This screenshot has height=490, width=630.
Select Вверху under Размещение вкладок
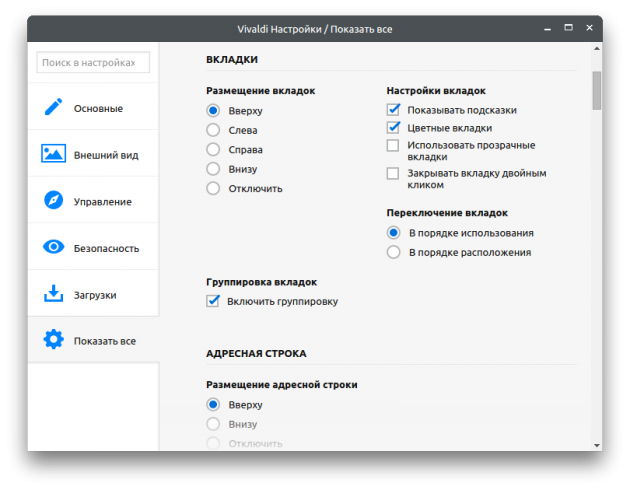[213, 110]
